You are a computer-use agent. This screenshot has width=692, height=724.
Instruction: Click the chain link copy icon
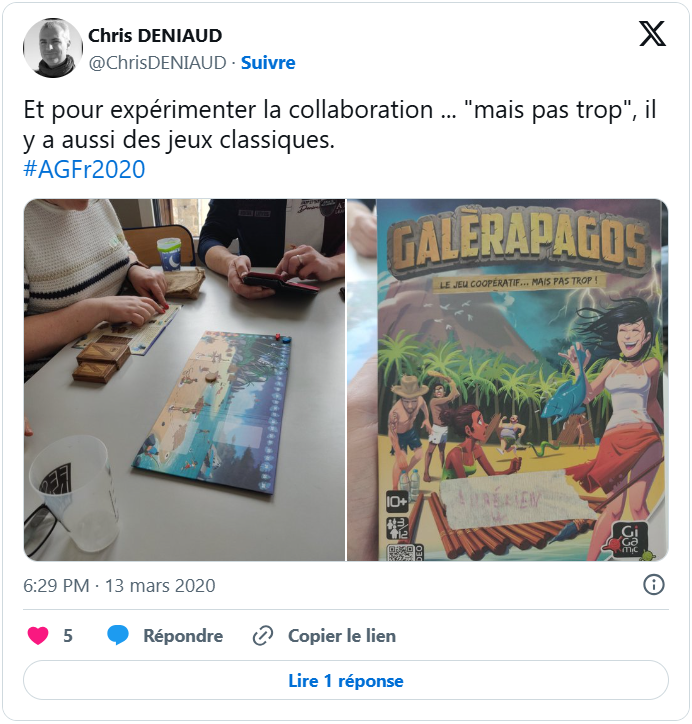263,636
